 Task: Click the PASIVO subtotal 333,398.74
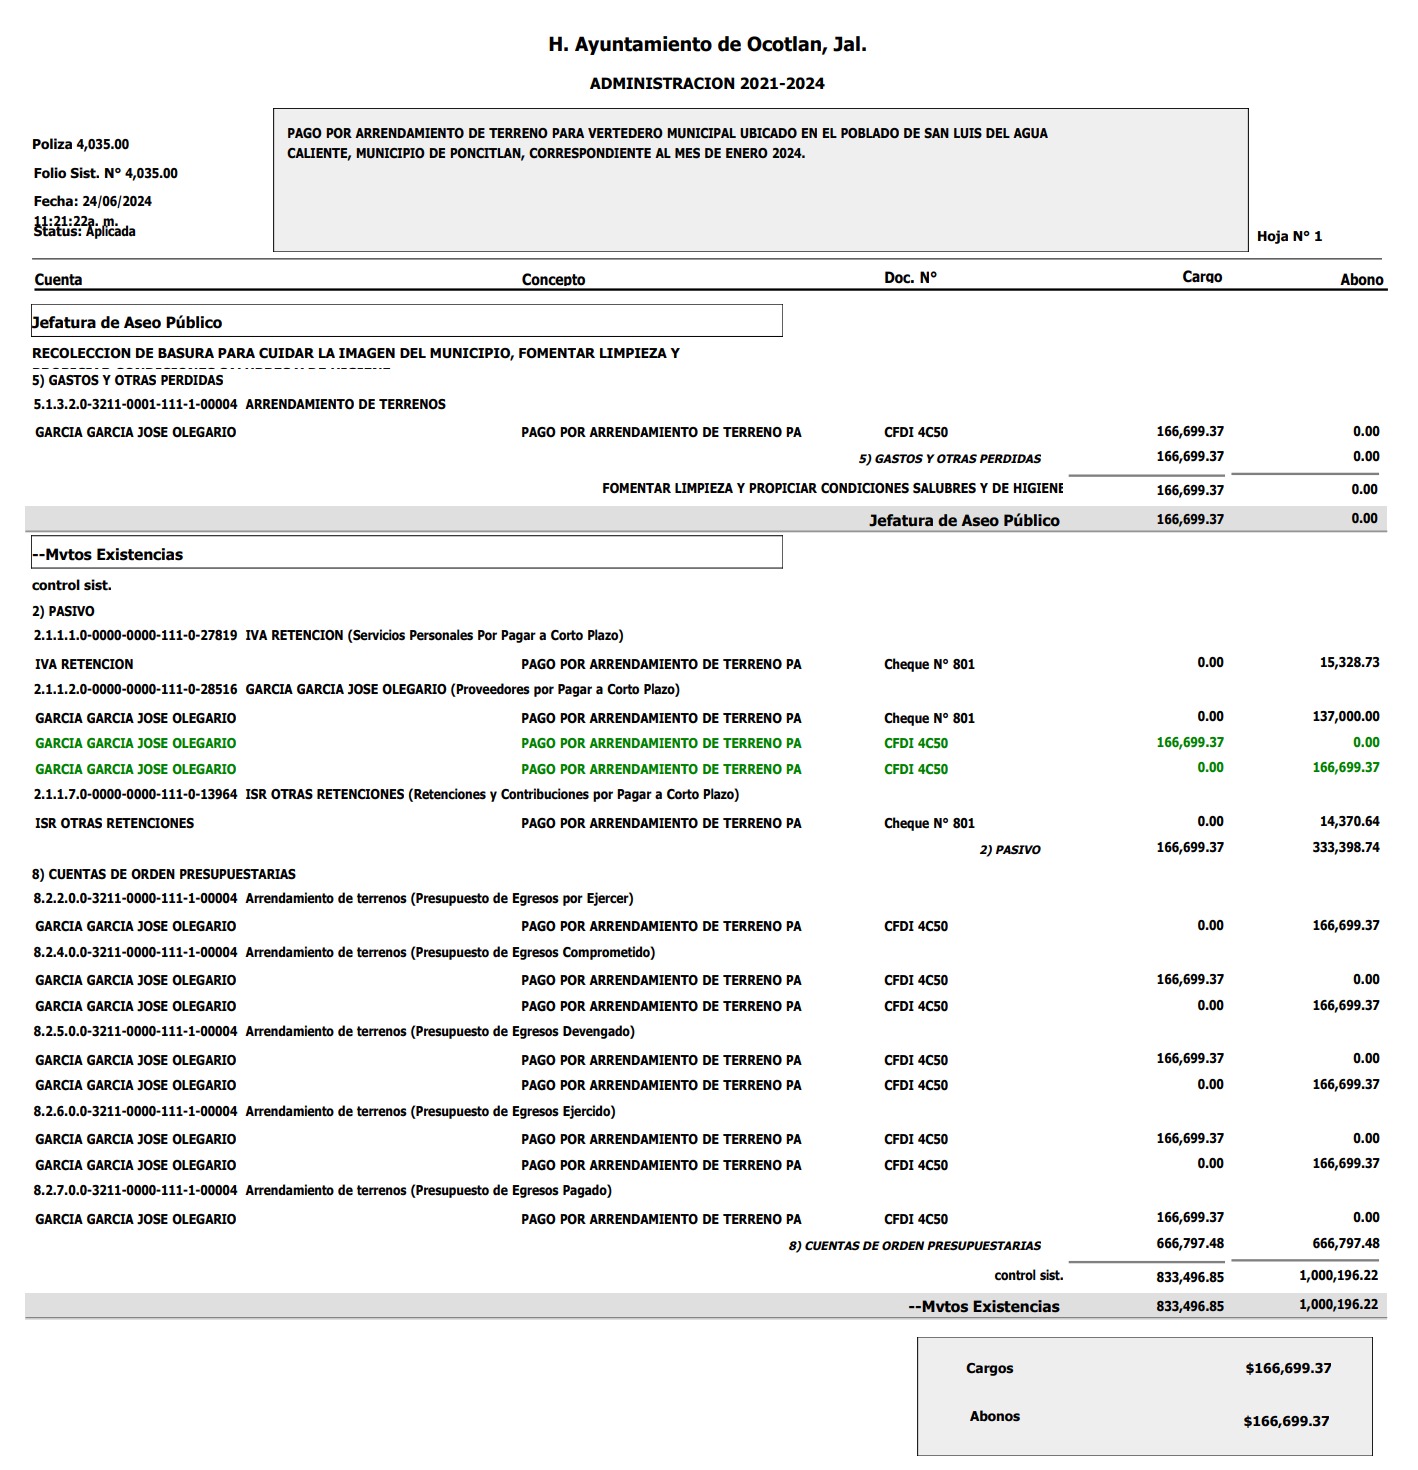[1345, 848]
